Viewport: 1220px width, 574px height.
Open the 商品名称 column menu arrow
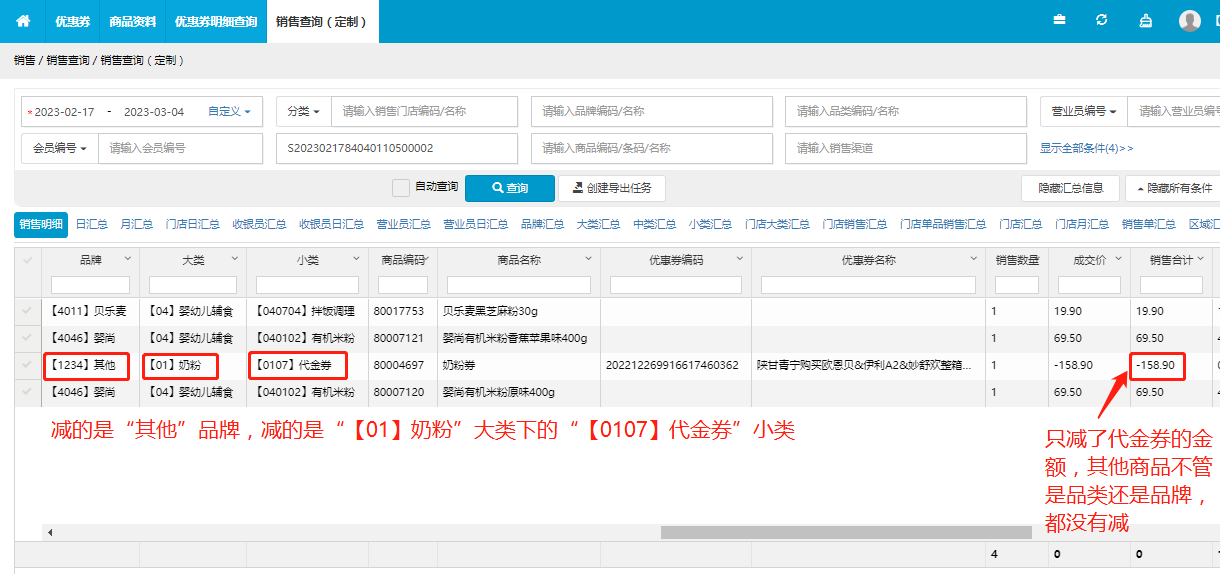click(592, 259)
